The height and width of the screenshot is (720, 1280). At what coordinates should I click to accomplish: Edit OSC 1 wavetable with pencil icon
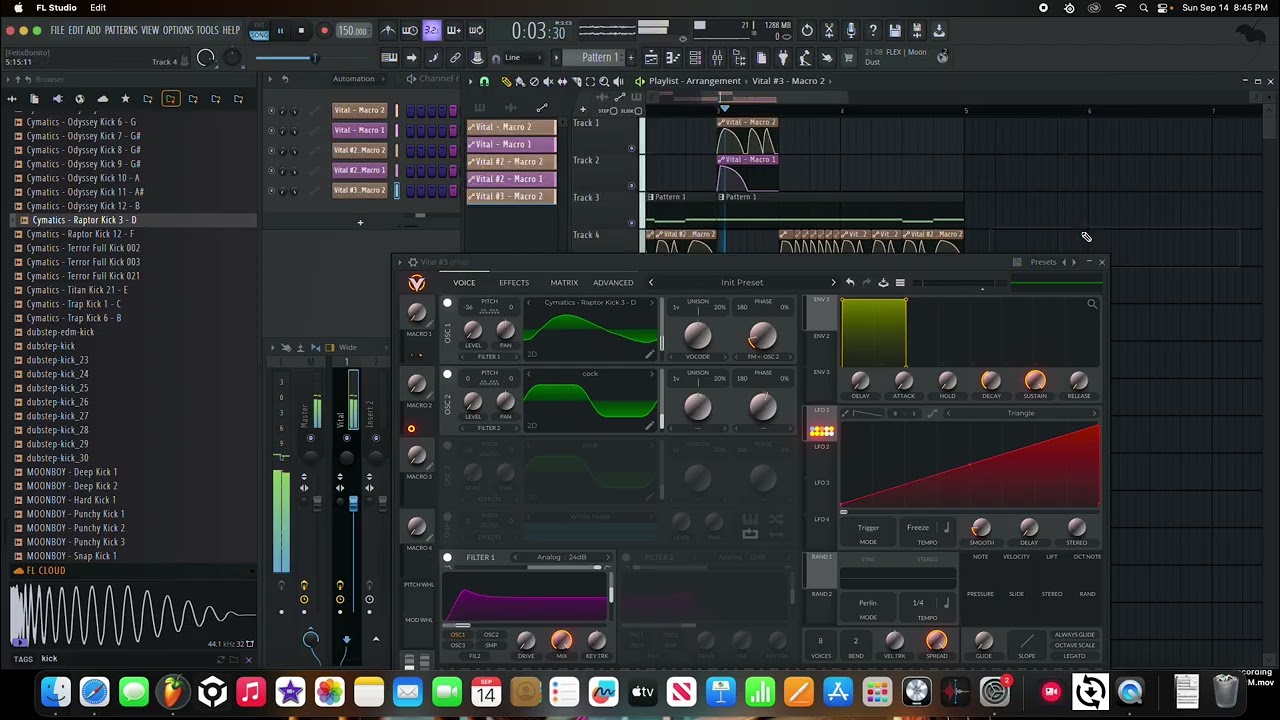649,354
